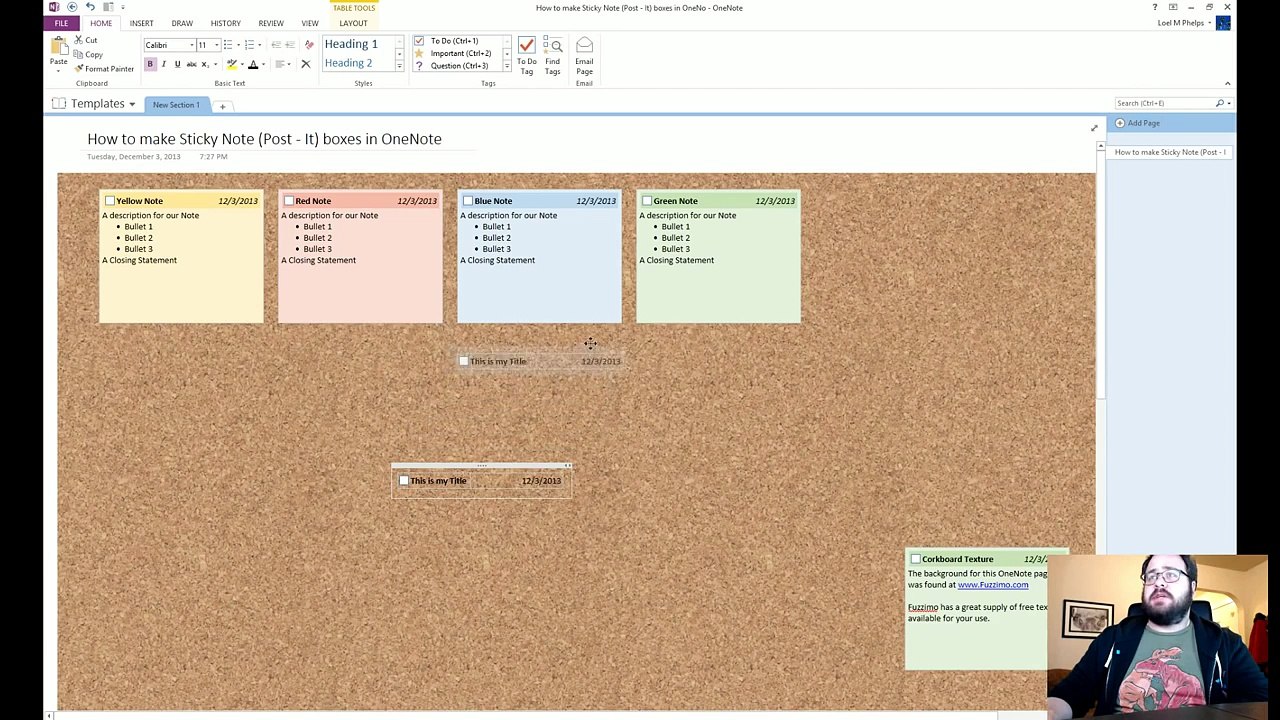
Task: Toggle Underline formatting
Action: pyautogui.click(x=177, y=64)
